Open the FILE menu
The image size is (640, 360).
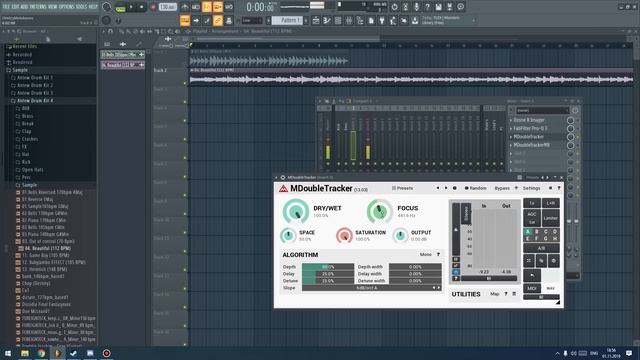6,7
